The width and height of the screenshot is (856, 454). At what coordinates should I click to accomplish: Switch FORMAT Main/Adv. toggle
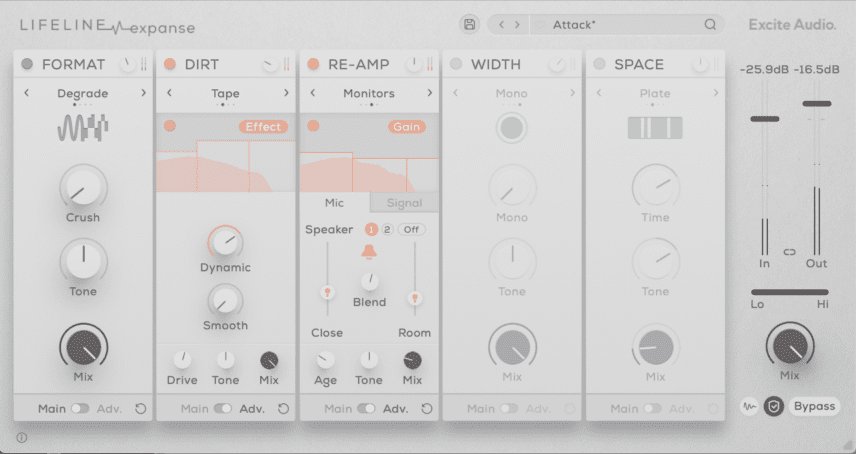point(80,409)
